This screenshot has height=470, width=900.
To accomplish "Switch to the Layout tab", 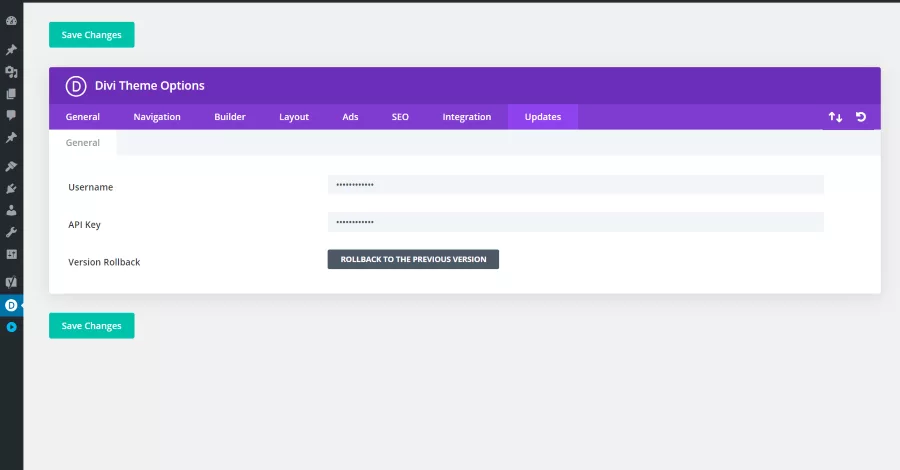I will pos(294,116).
